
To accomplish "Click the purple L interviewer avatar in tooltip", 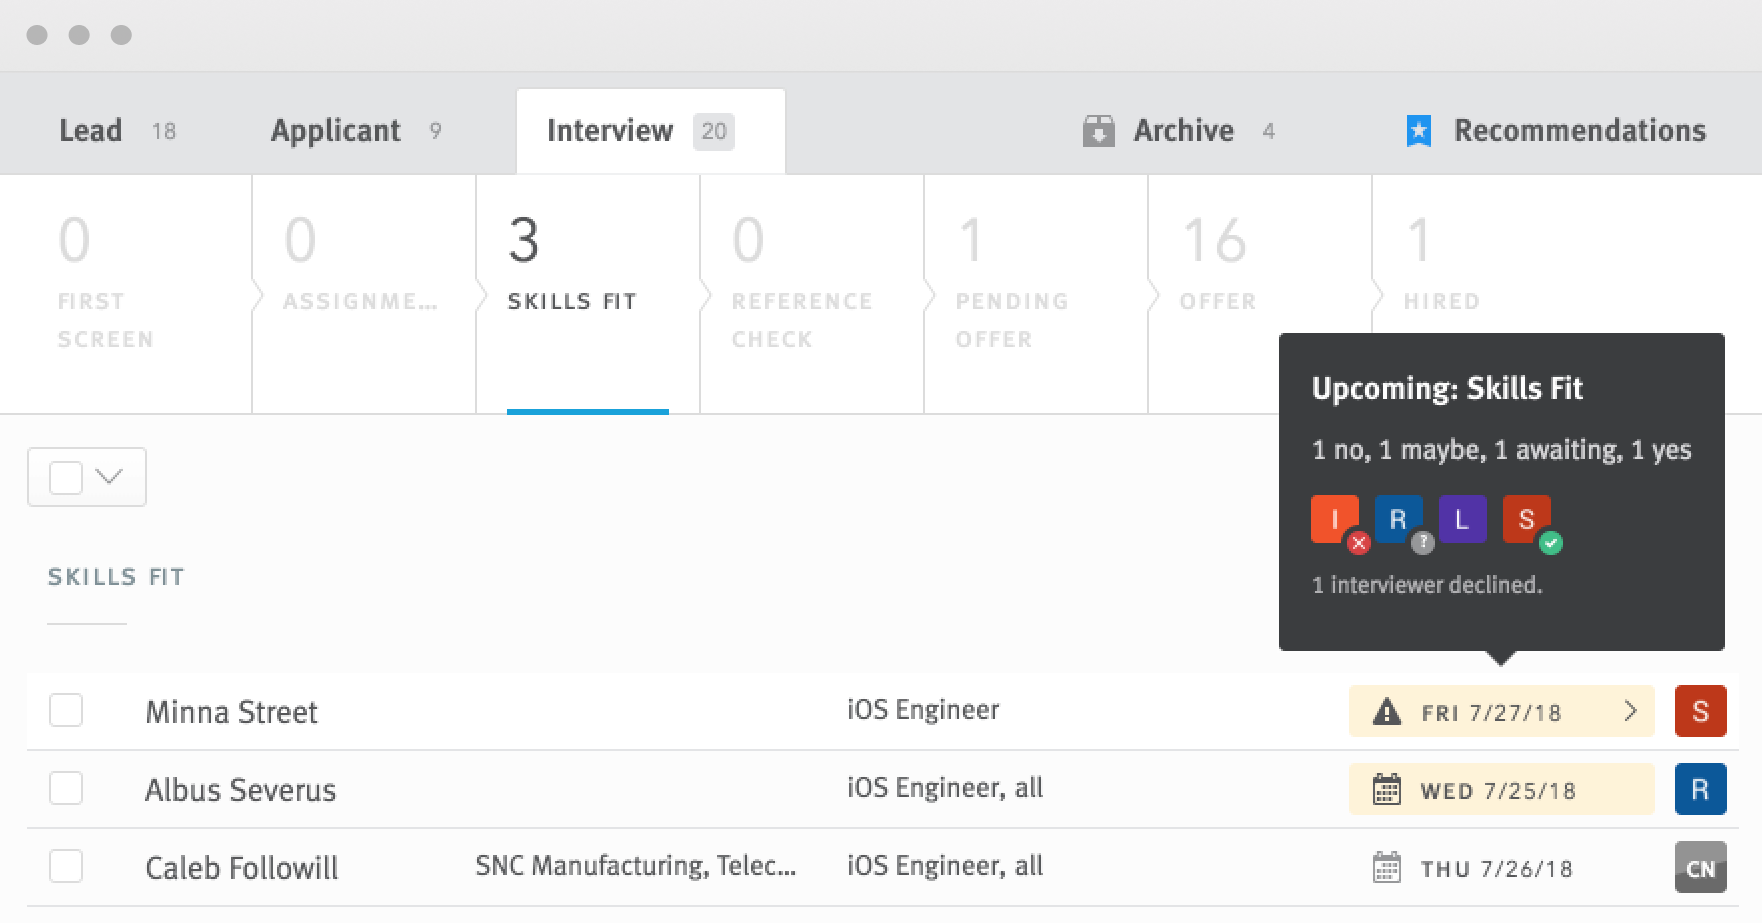I will point(1462,520).
